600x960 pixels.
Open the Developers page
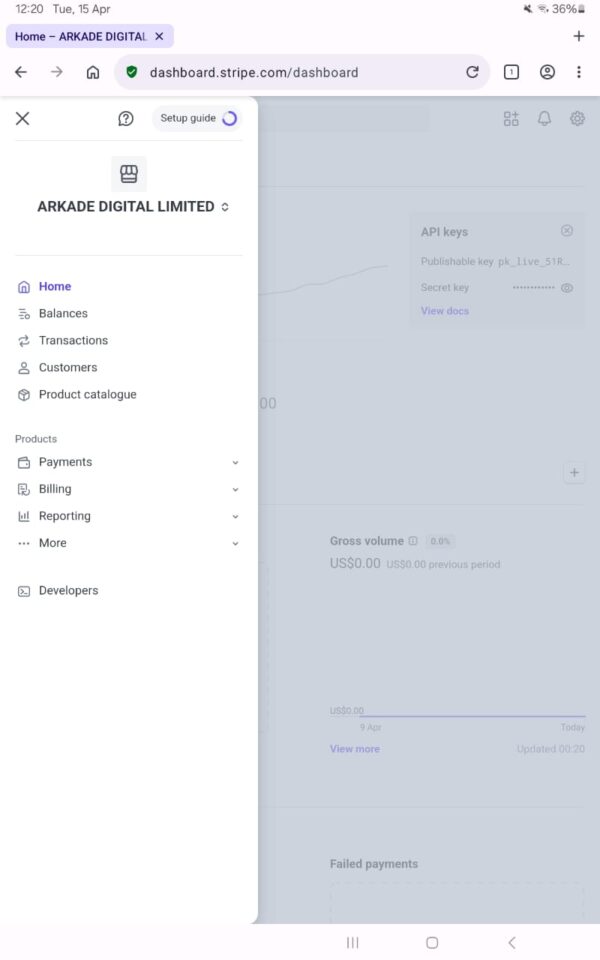click(x=68, y=591)
